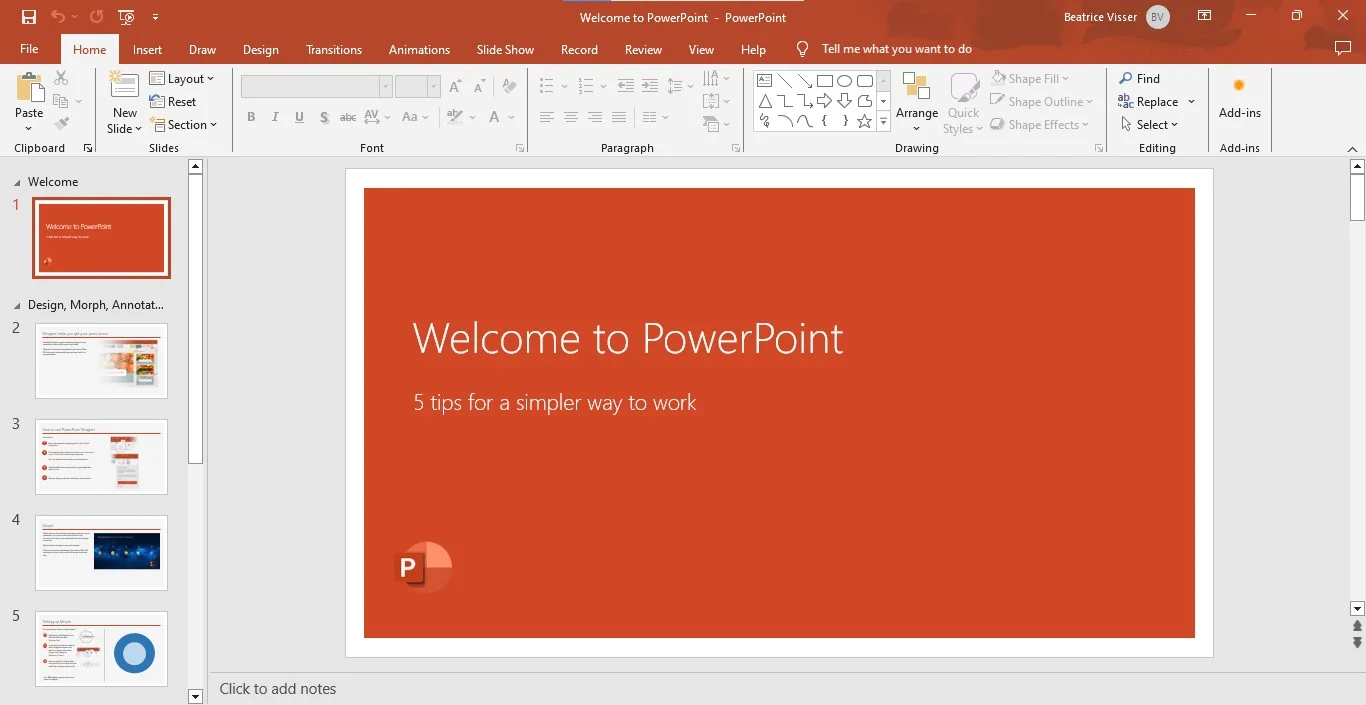Click Increase List Level icon

click(650, 86)
